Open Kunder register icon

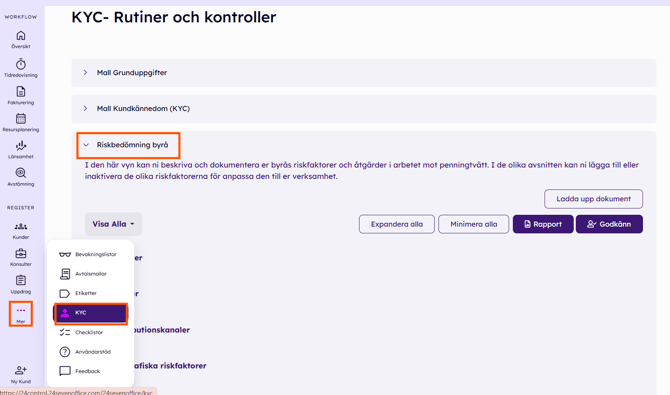click(21, 227)
